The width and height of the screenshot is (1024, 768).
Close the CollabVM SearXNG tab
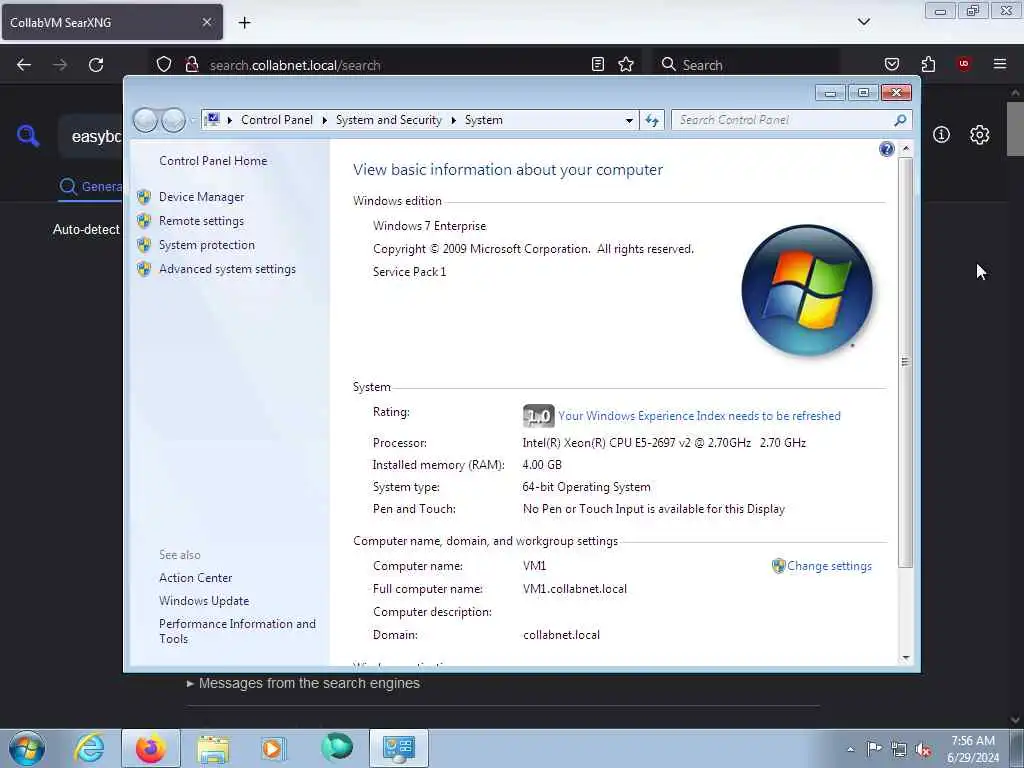pyautogui.click(x=206, y=22)
